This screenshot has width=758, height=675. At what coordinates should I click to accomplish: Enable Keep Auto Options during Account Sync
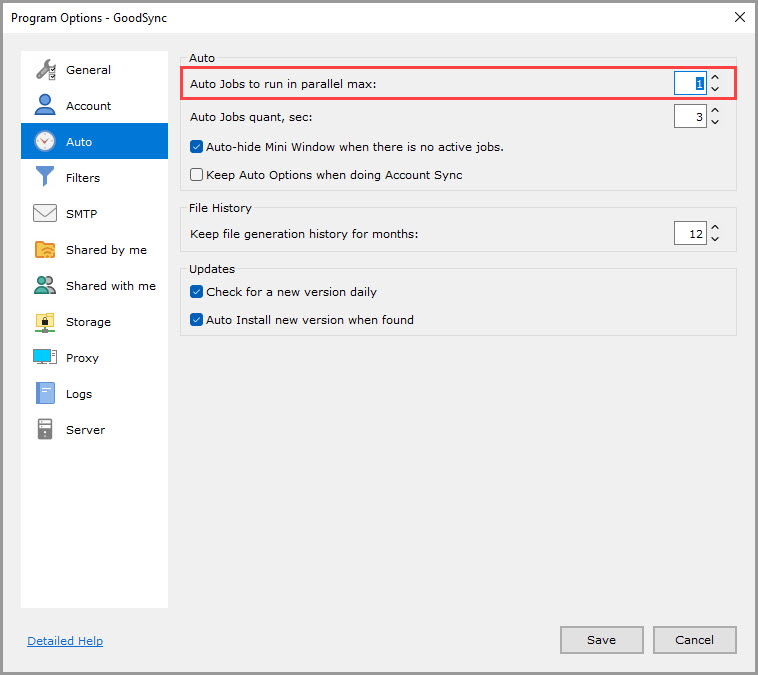click(196, 175)
